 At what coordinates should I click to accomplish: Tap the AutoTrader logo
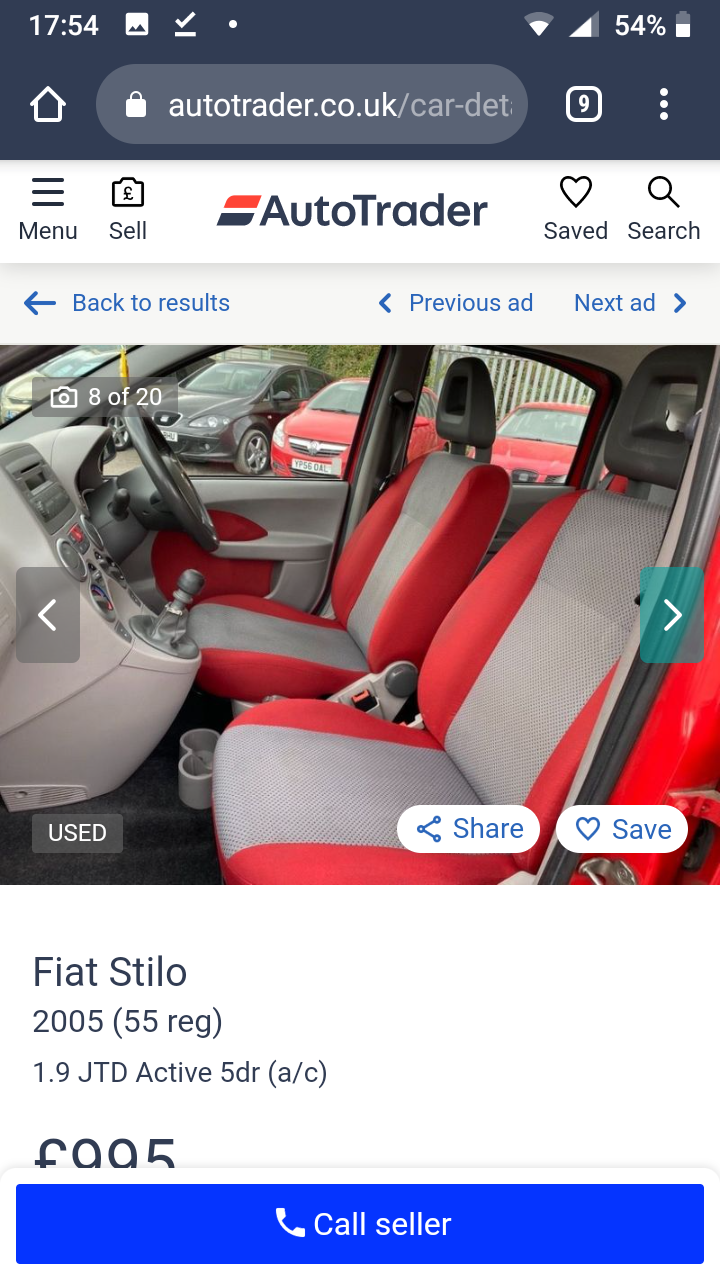click(x=352, y=211)
